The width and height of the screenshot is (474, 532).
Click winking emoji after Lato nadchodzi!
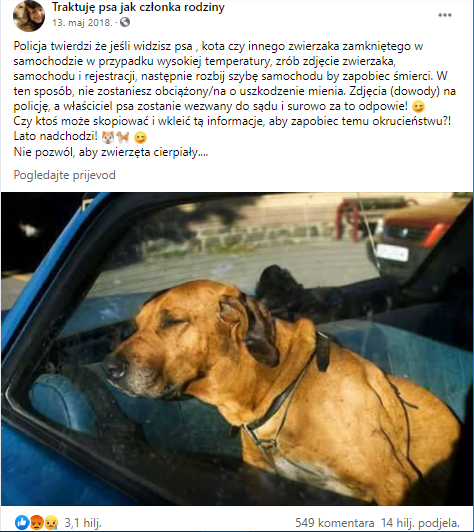click(x=140, y=137)
